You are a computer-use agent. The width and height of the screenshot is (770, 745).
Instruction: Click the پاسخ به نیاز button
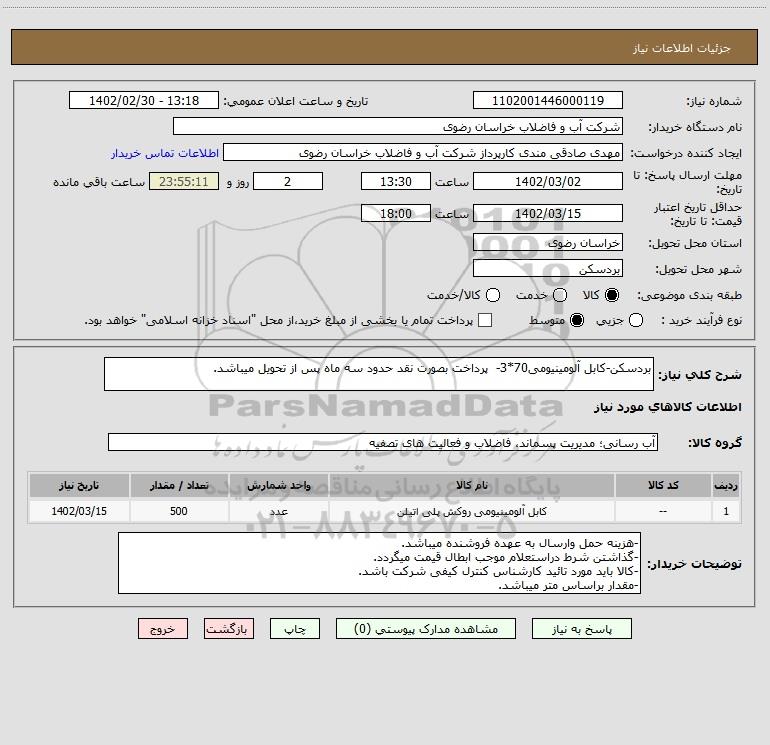click(x=581, y=629)
